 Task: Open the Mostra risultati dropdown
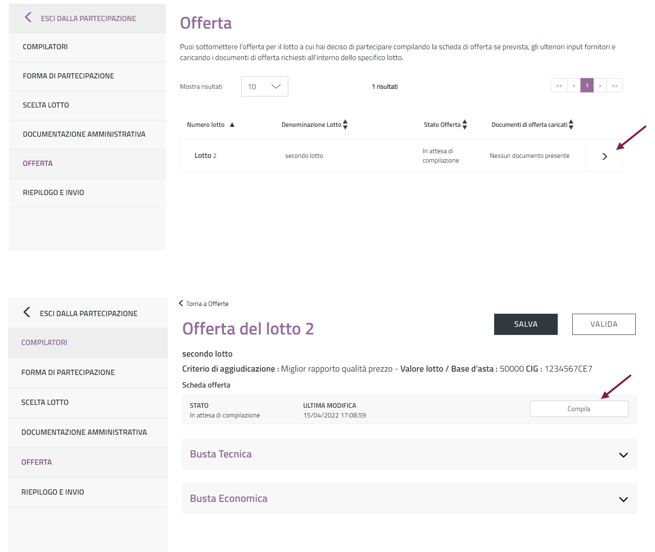(x=264, y=87)
